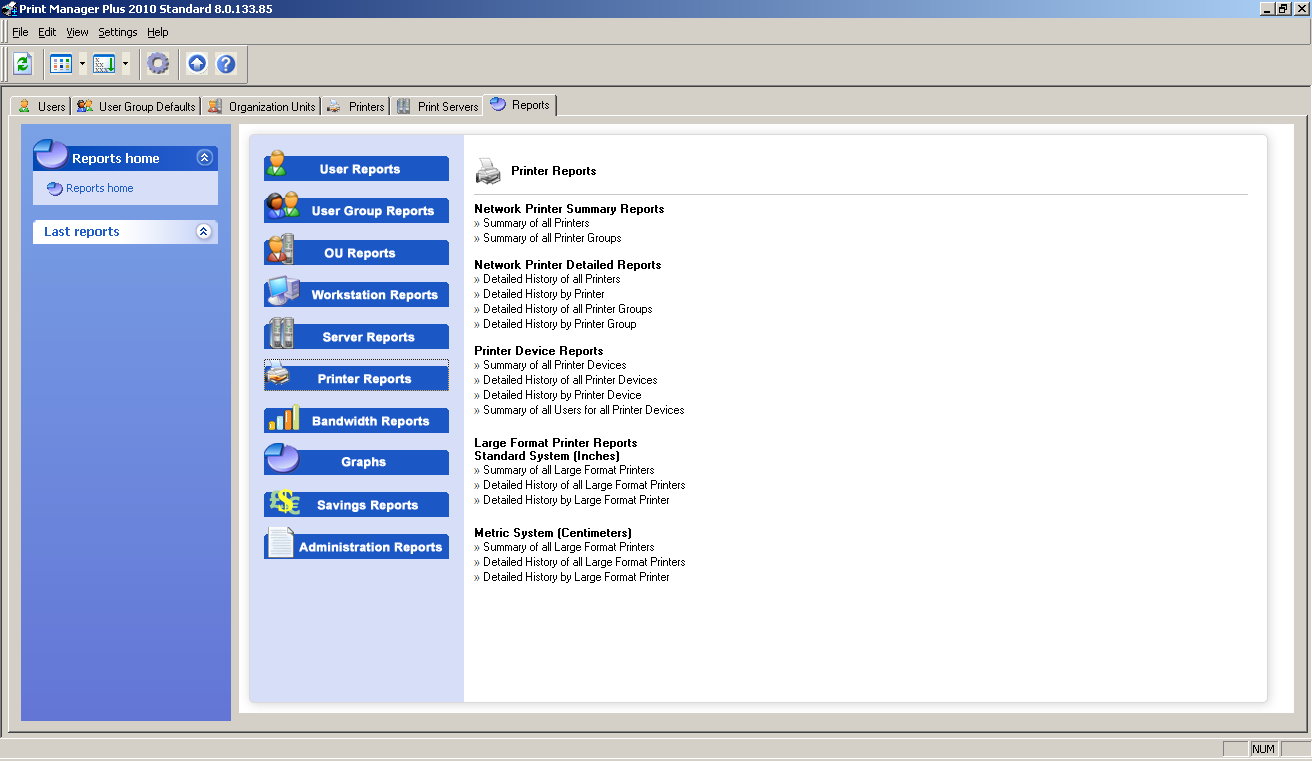Open the dropdown arrow beside sort icon
This screenshot has height=761, width=1312.
[126, 64]
